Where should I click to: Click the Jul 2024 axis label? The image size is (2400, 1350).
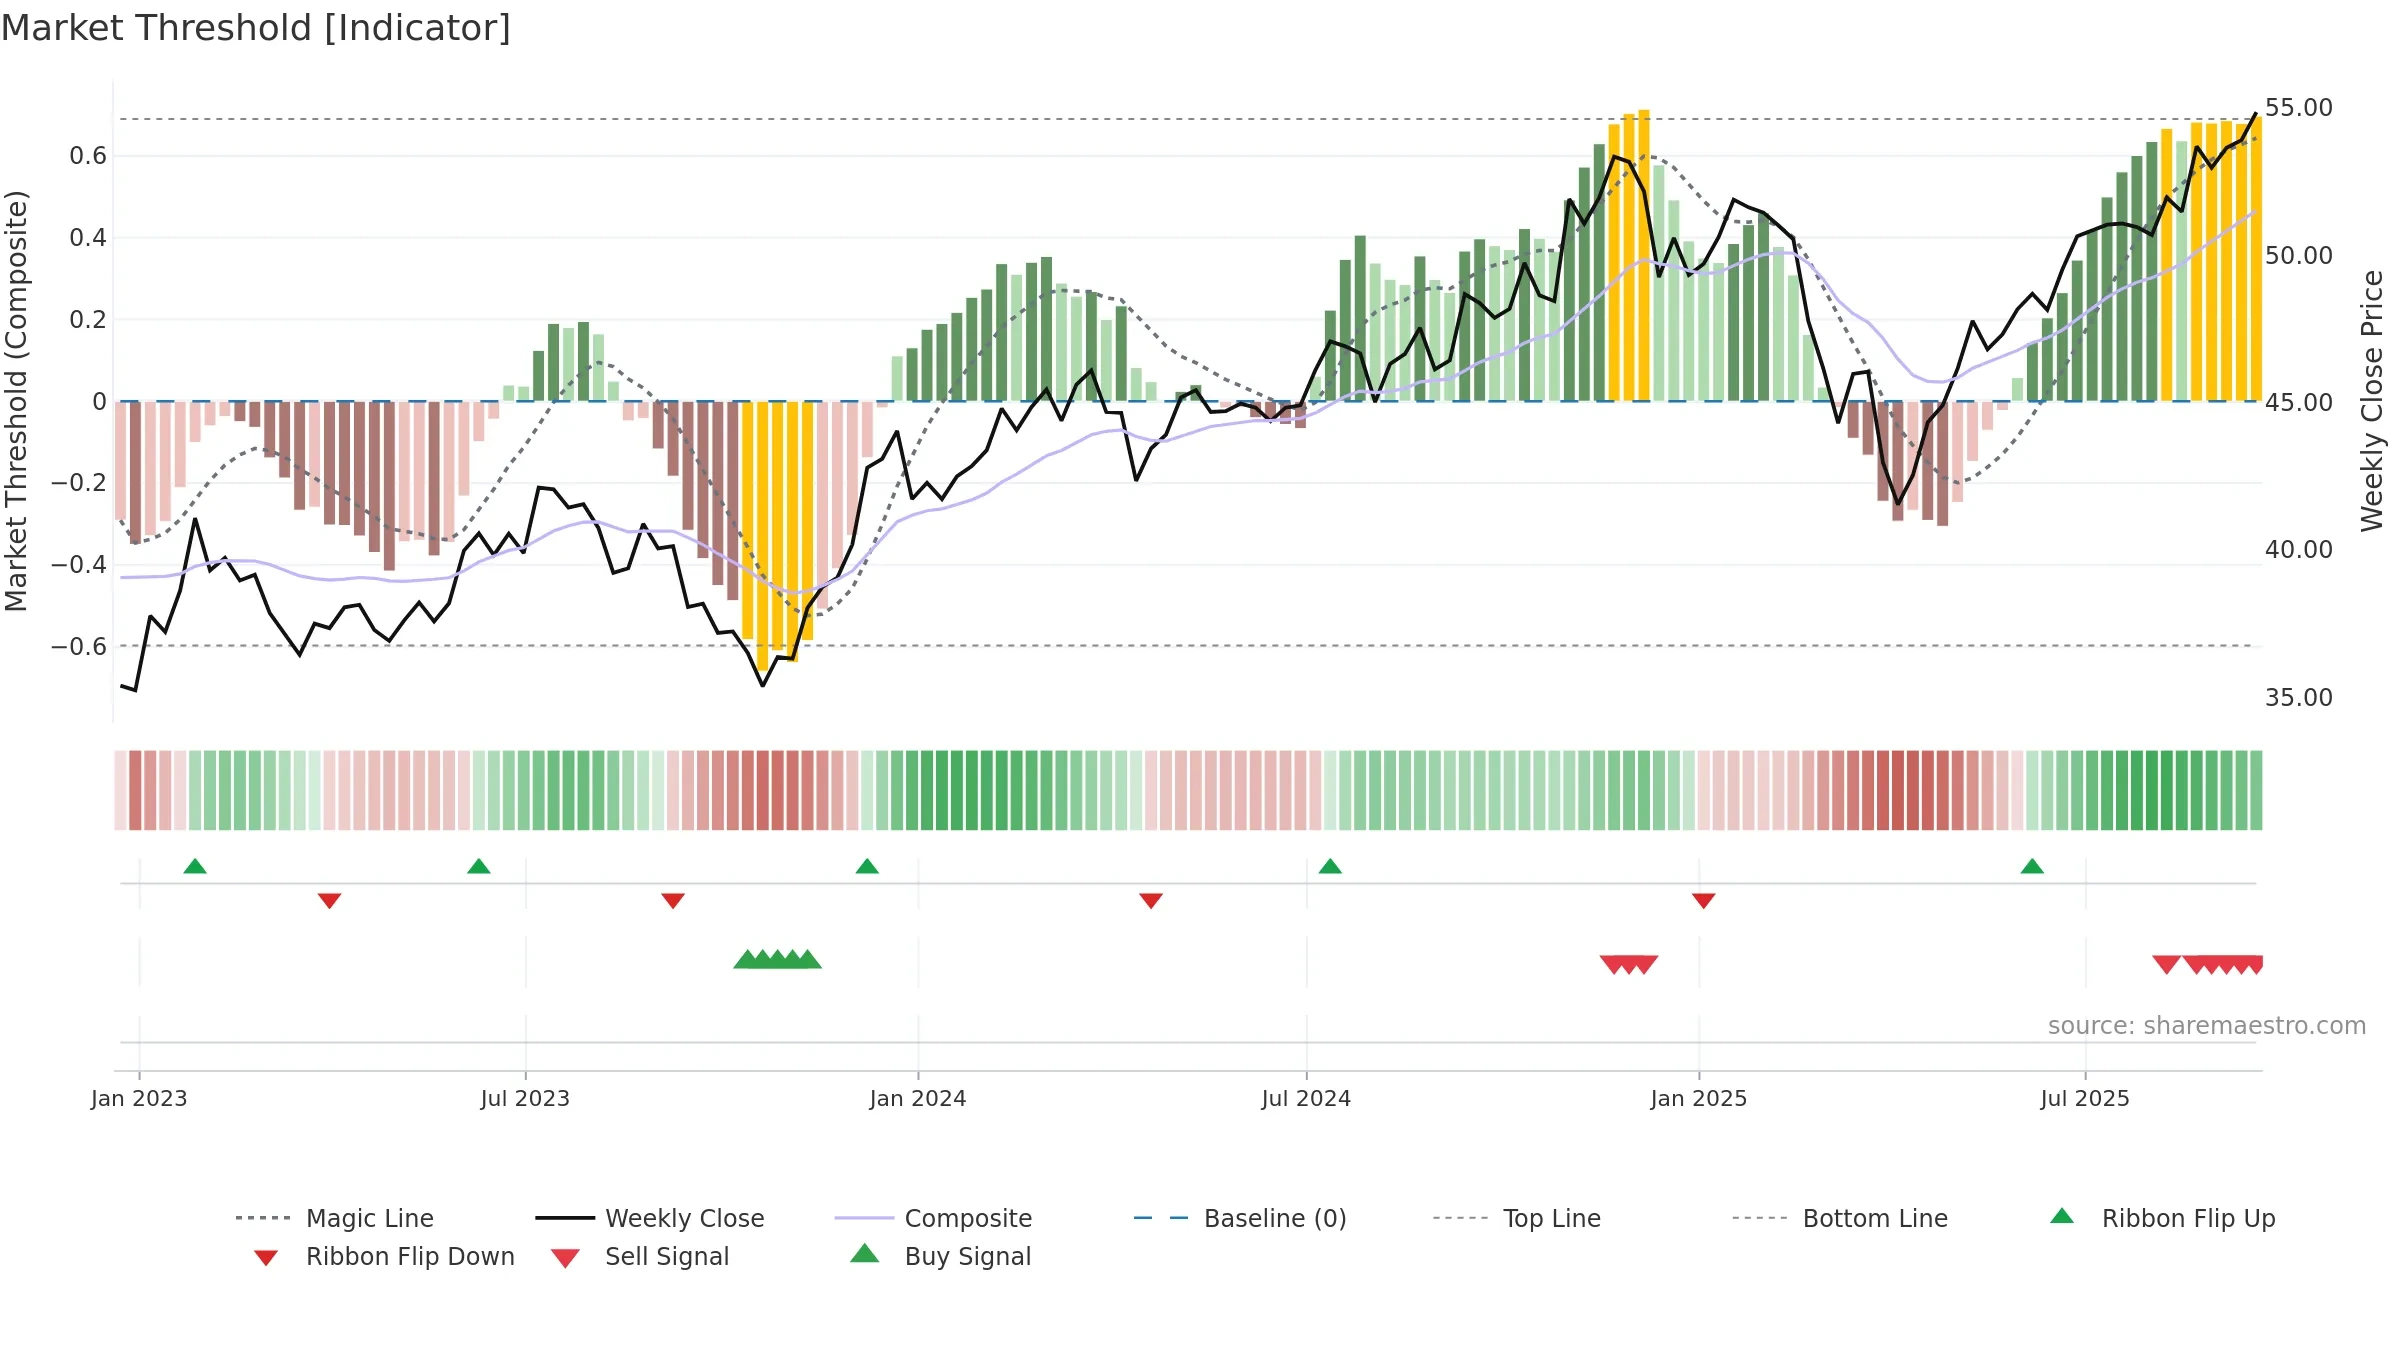[1306, 1099]
